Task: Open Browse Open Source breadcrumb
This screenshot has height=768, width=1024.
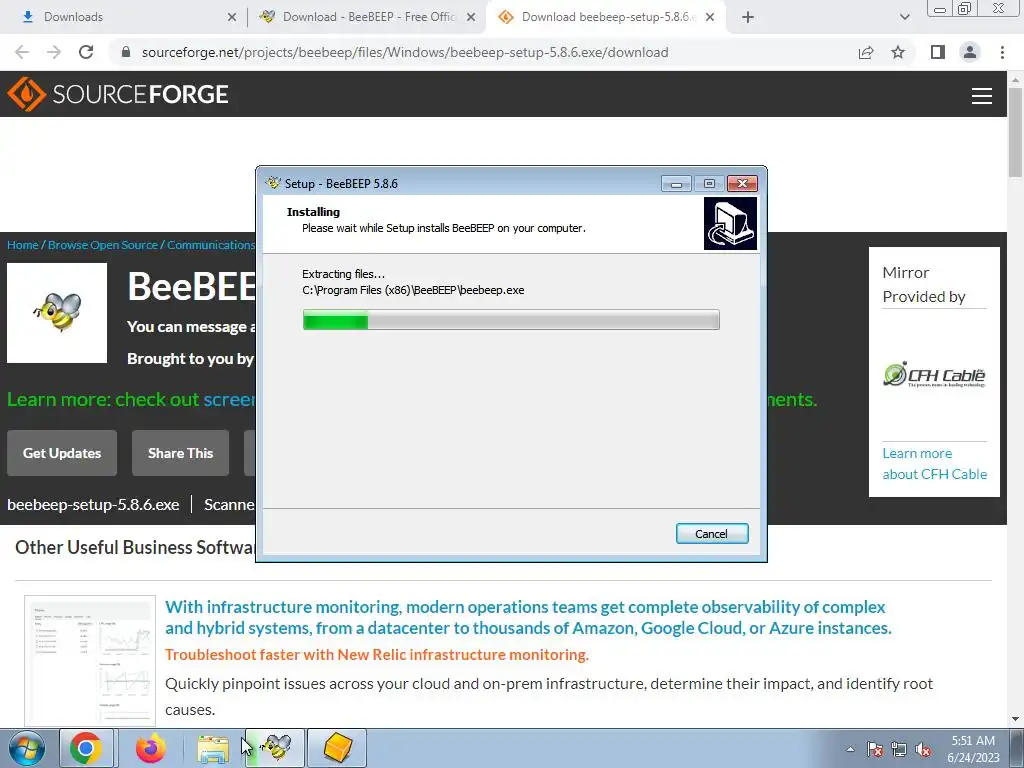Action: pyautogui.click(x=103, y=245)
